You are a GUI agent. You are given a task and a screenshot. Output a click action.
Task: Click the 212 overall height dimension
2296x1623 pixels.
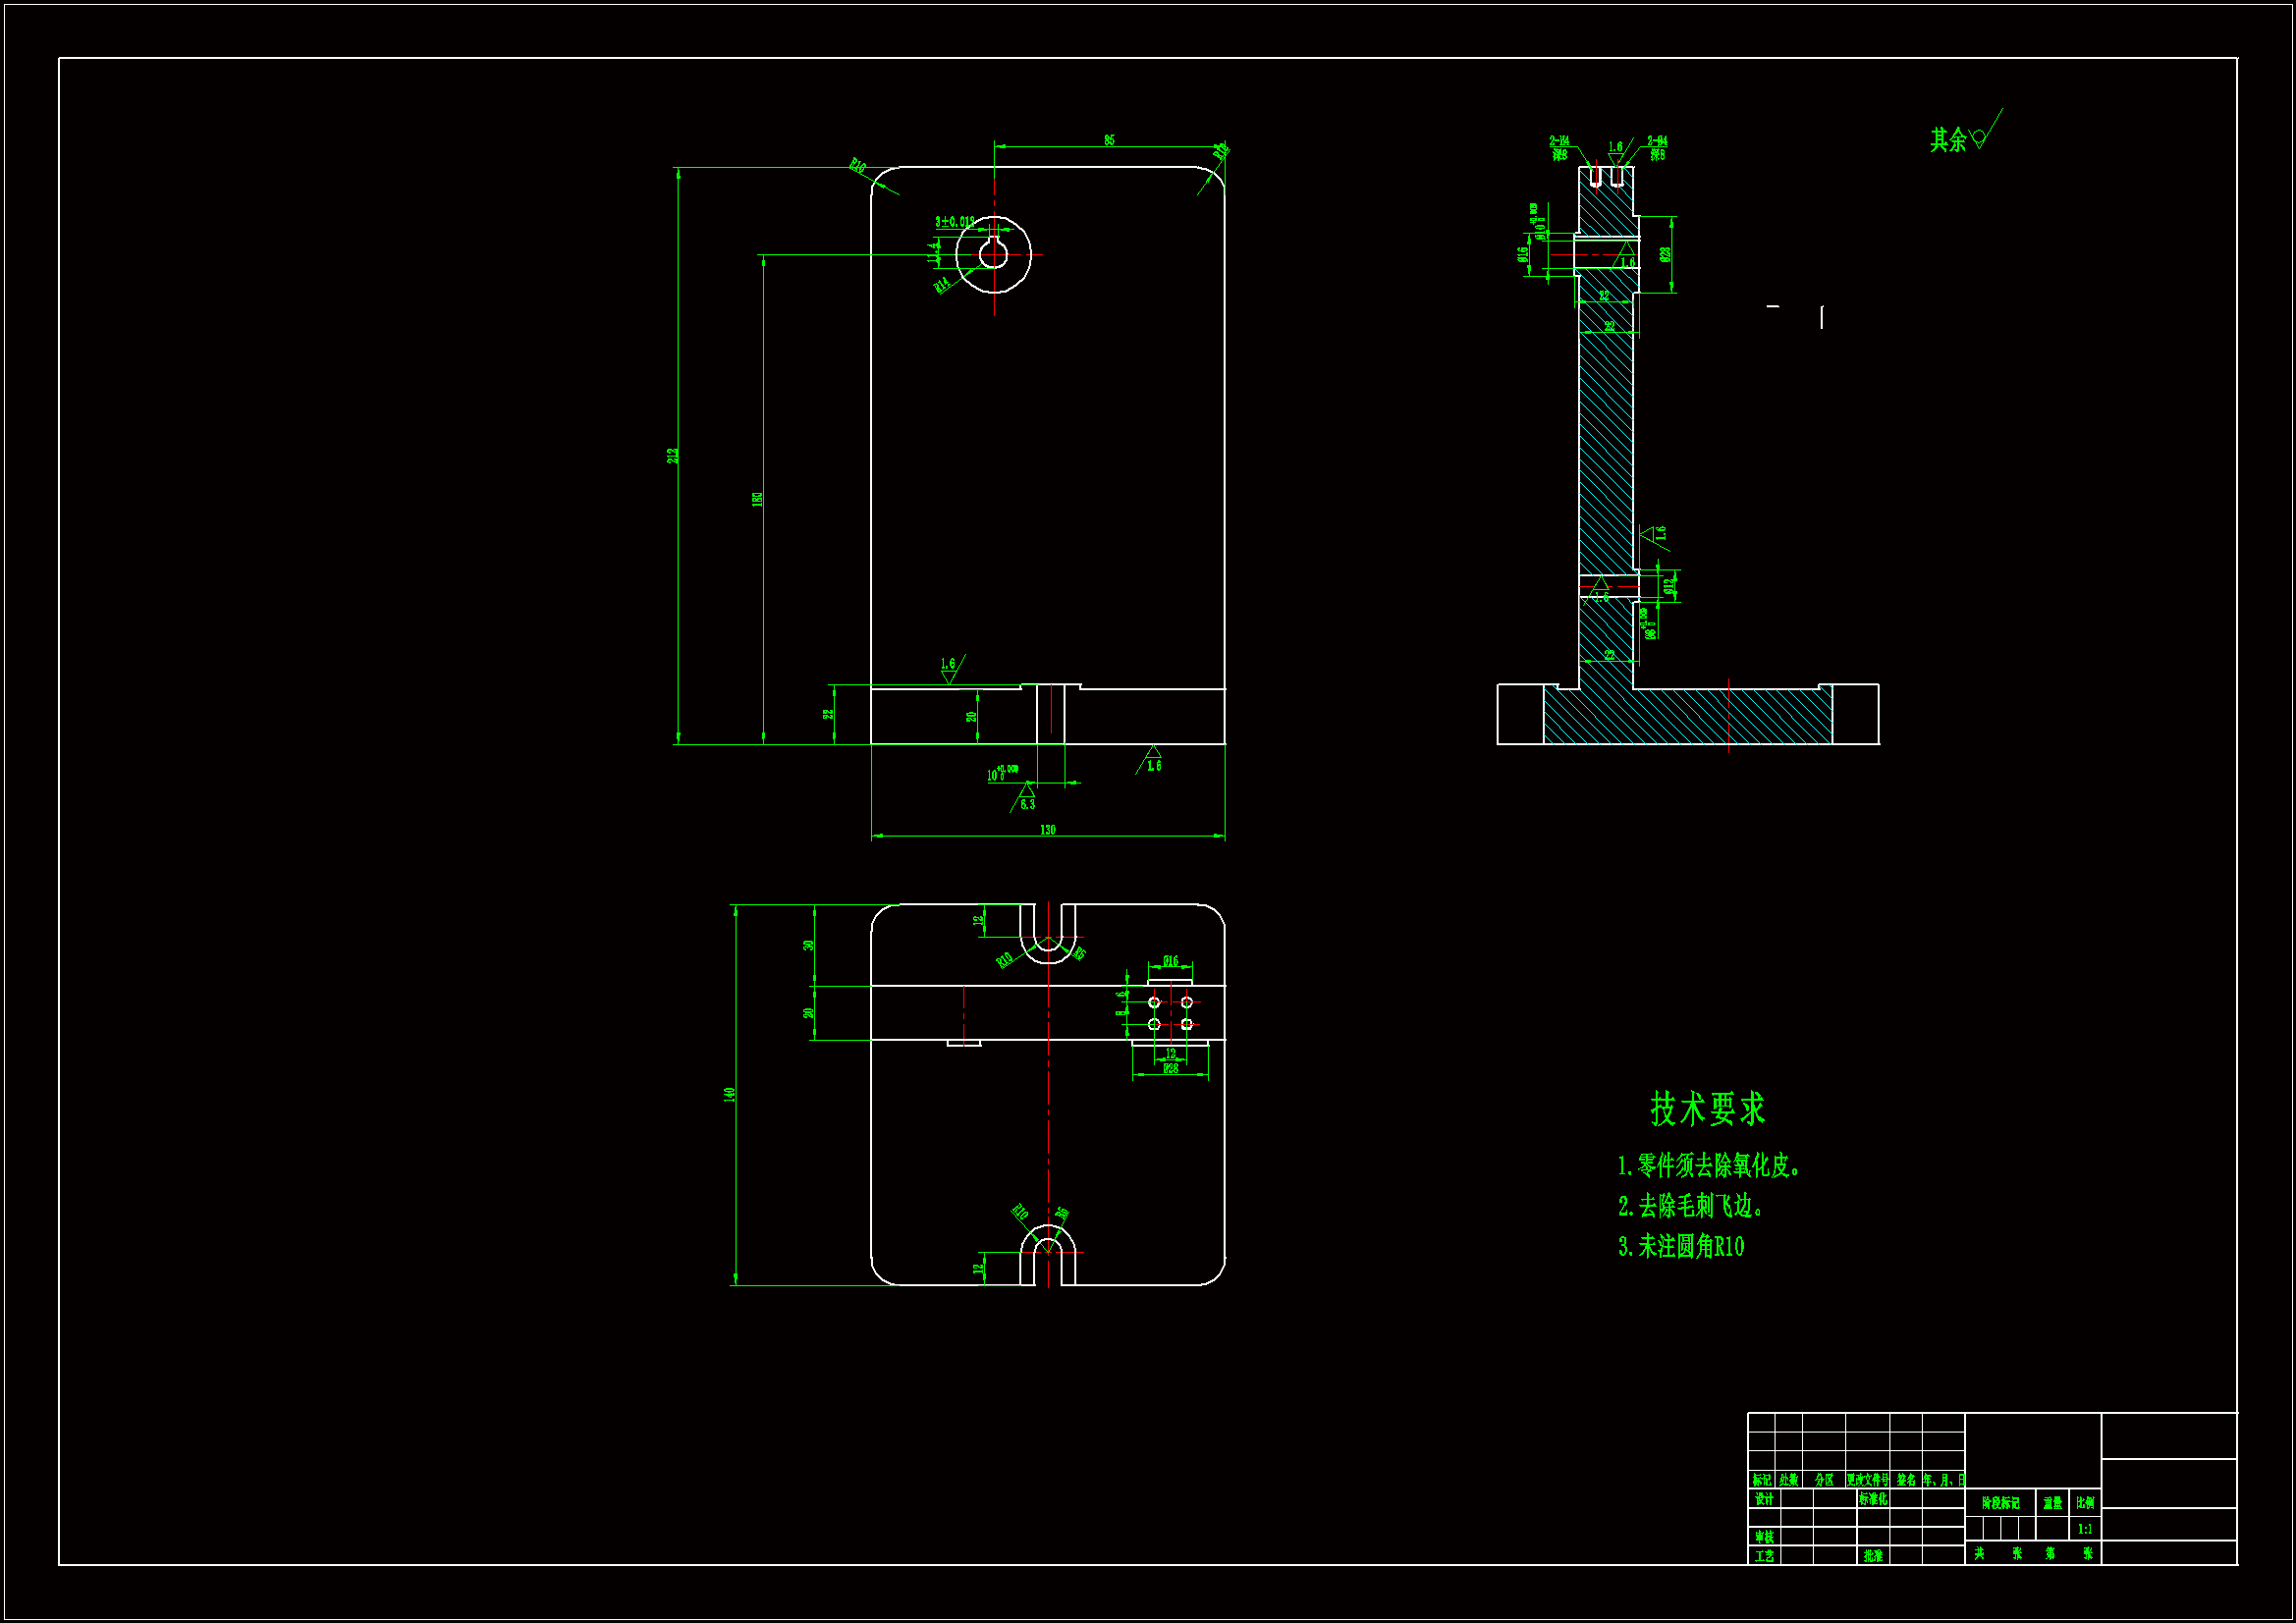(x=673, y=455)
